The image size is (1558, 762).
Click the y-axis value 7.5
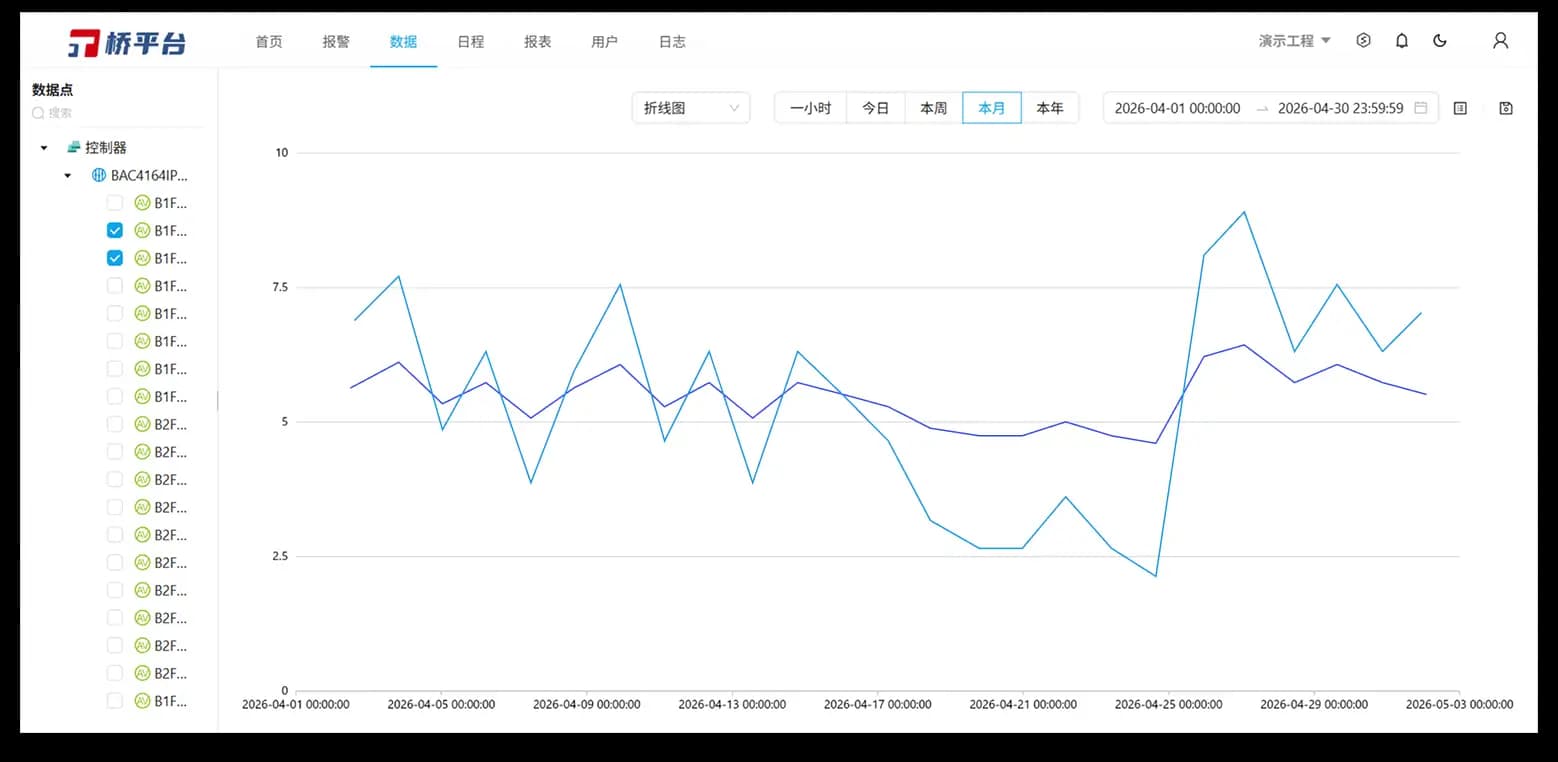pyautogui.click(x=279, y=287)
